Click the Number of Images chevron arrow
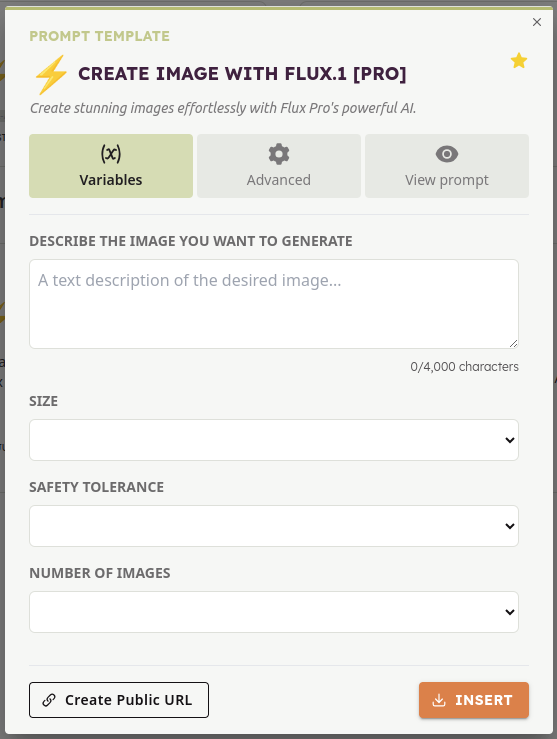The height and width of the screenshot is (739, 557). pos(509,612)
